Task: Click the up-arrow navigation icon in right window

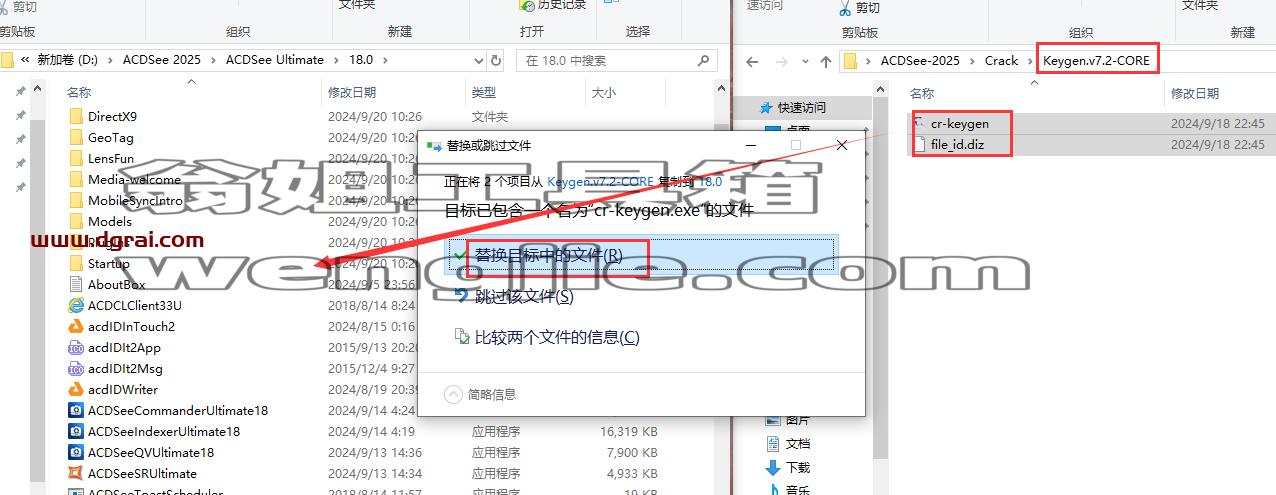Action: [825, 61]
